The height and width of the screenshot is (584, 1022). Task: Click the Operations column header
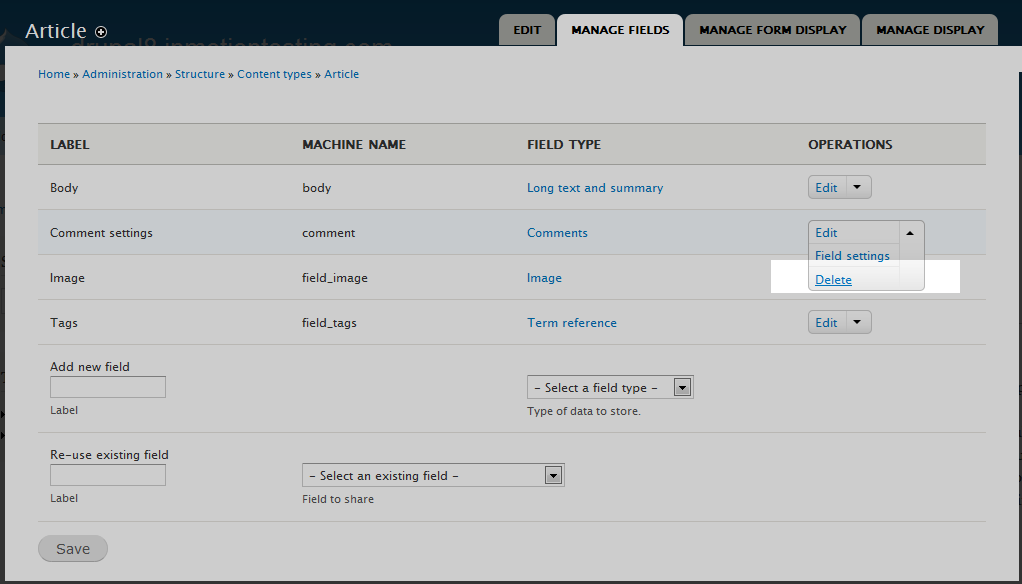850,145
